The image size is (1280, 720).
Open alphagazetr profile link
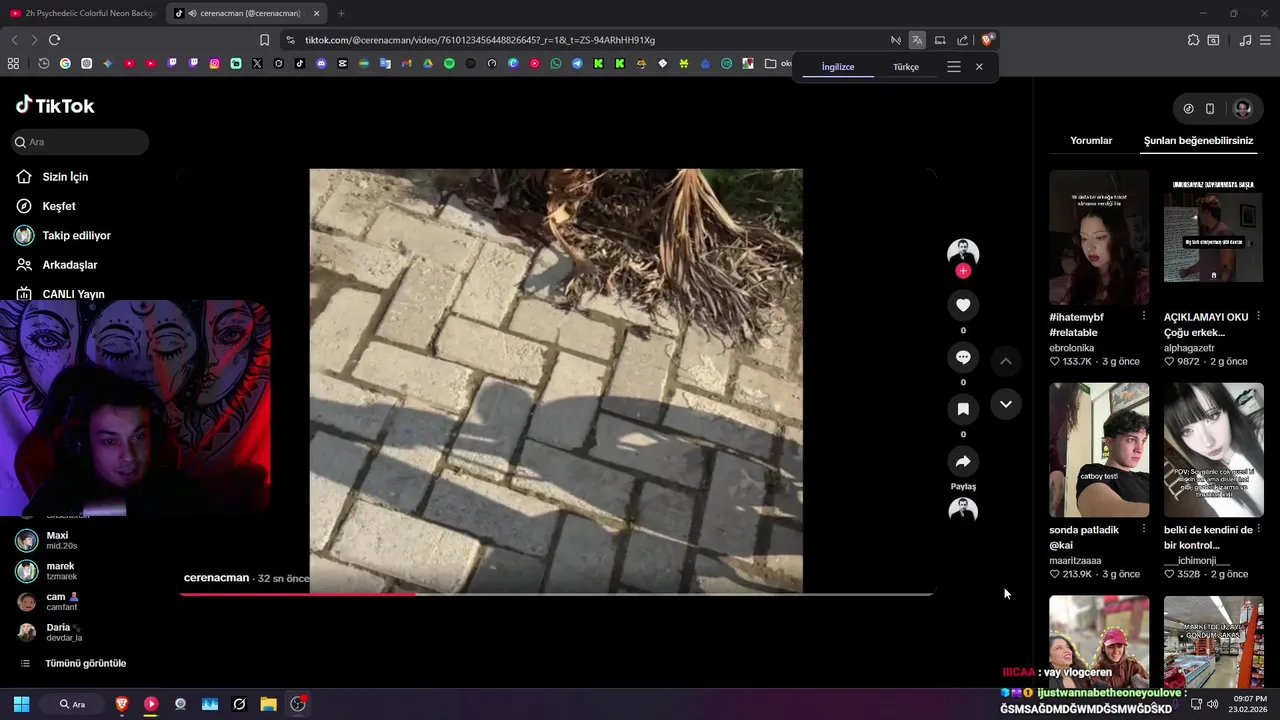tap(1189, 348)
